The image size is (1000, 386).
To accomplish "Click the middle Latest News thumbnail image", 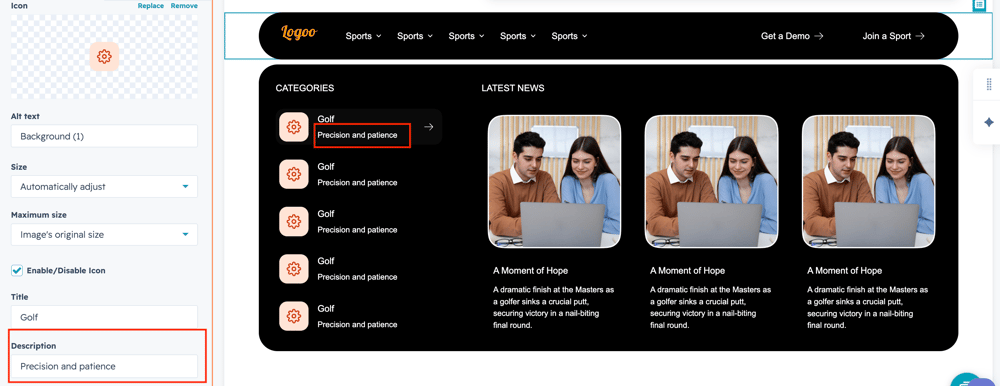I will pos(711,181).
